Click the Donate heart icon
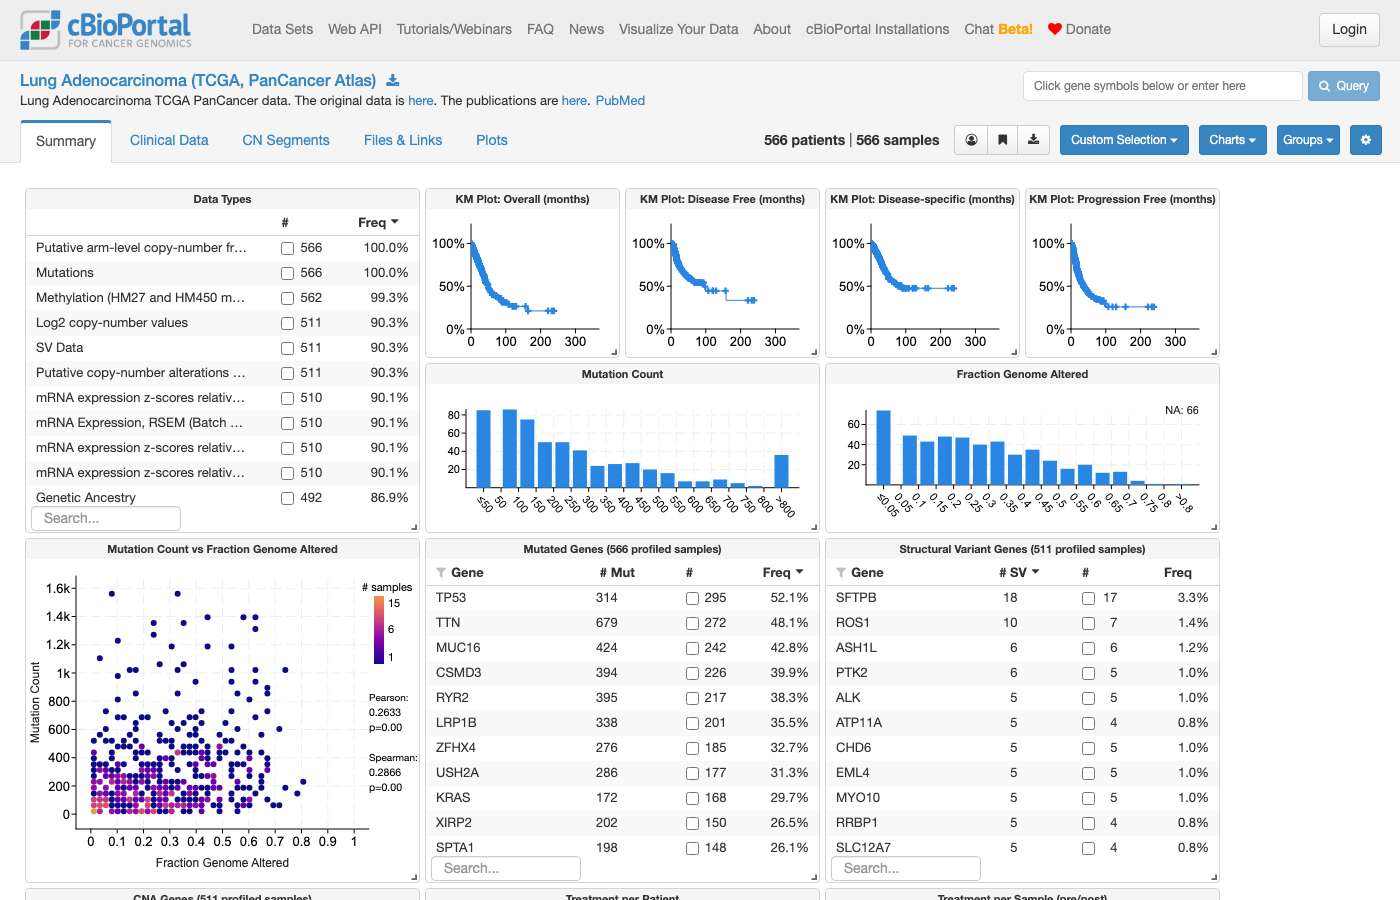Image resolution: width=1400 pixels, height=900 pixels. pos(1054,29)
